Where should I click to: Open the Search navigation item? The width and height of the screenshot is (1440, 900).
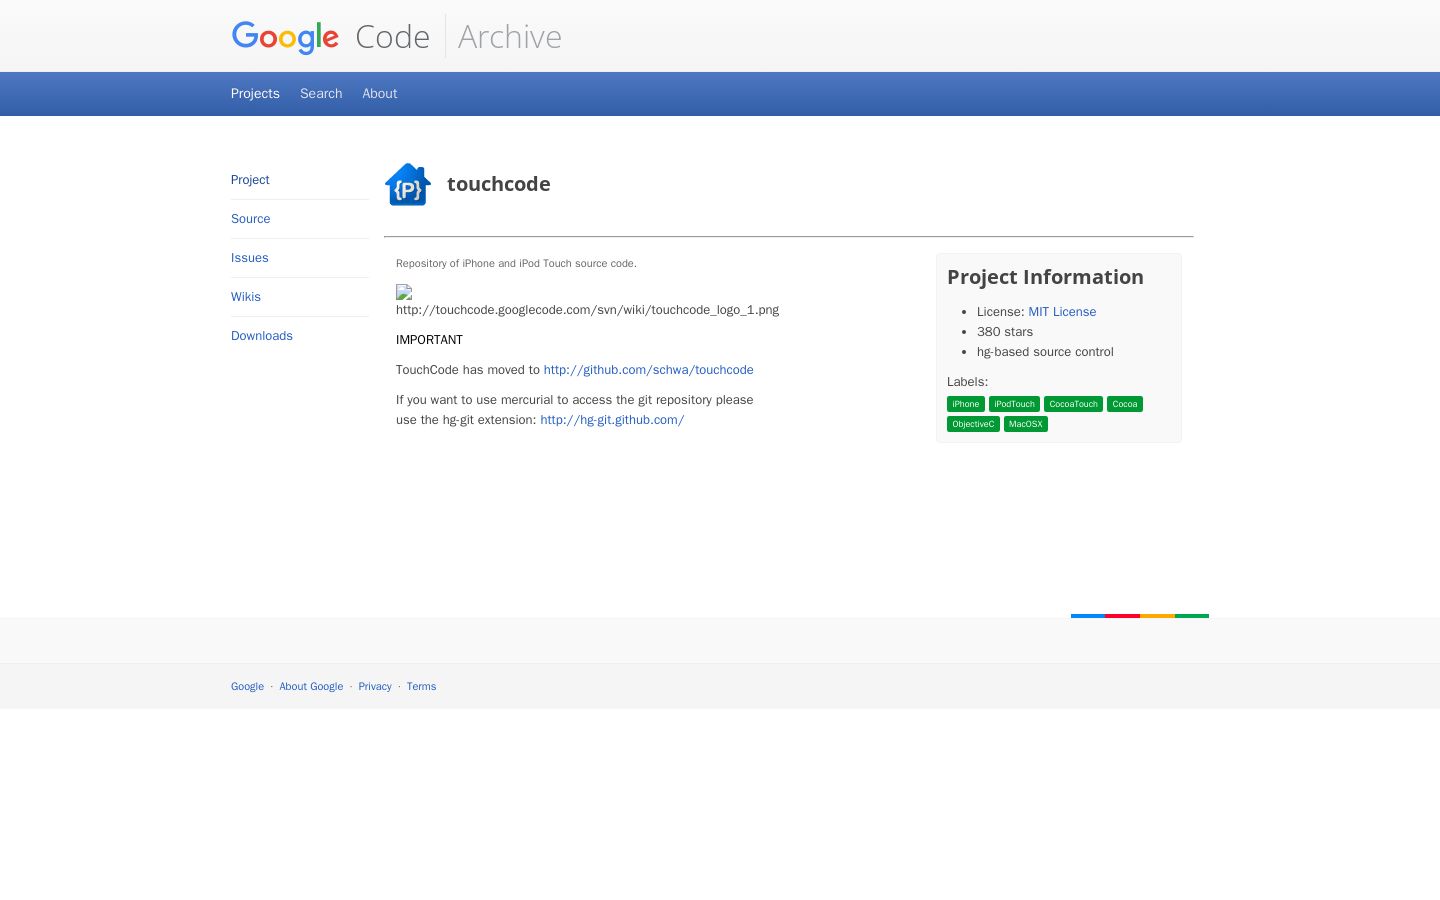point(321,93)
